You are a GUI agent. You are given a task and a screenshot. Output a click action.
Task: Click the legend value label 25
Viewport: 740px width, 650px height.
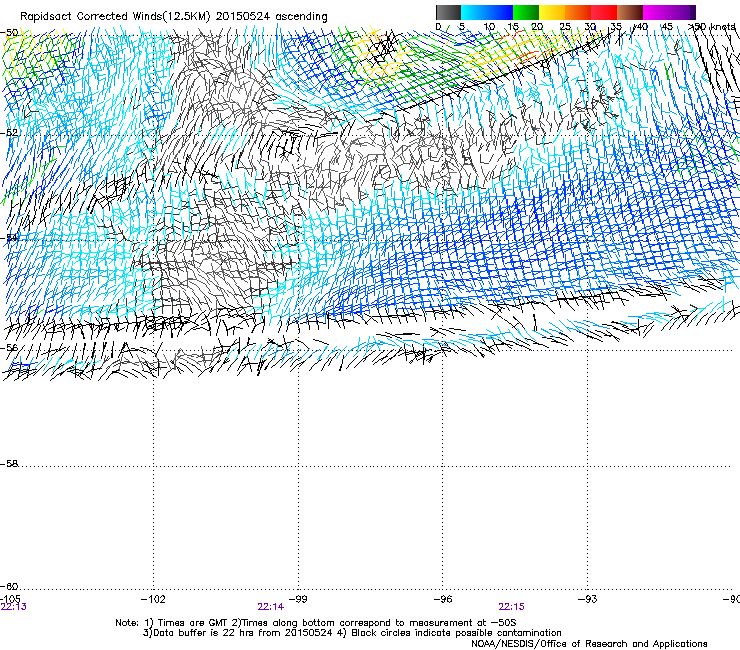(x=564, y=26)
